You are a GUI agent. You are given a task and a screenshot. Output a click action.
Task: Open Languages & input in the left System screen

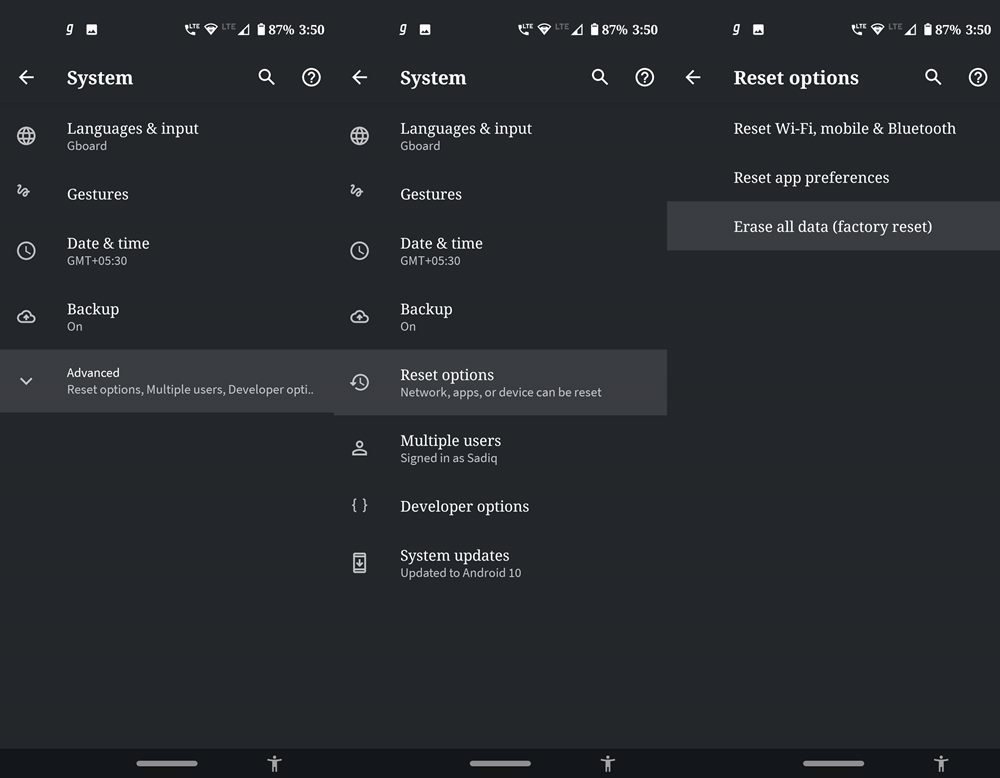[x=167, y=136]
